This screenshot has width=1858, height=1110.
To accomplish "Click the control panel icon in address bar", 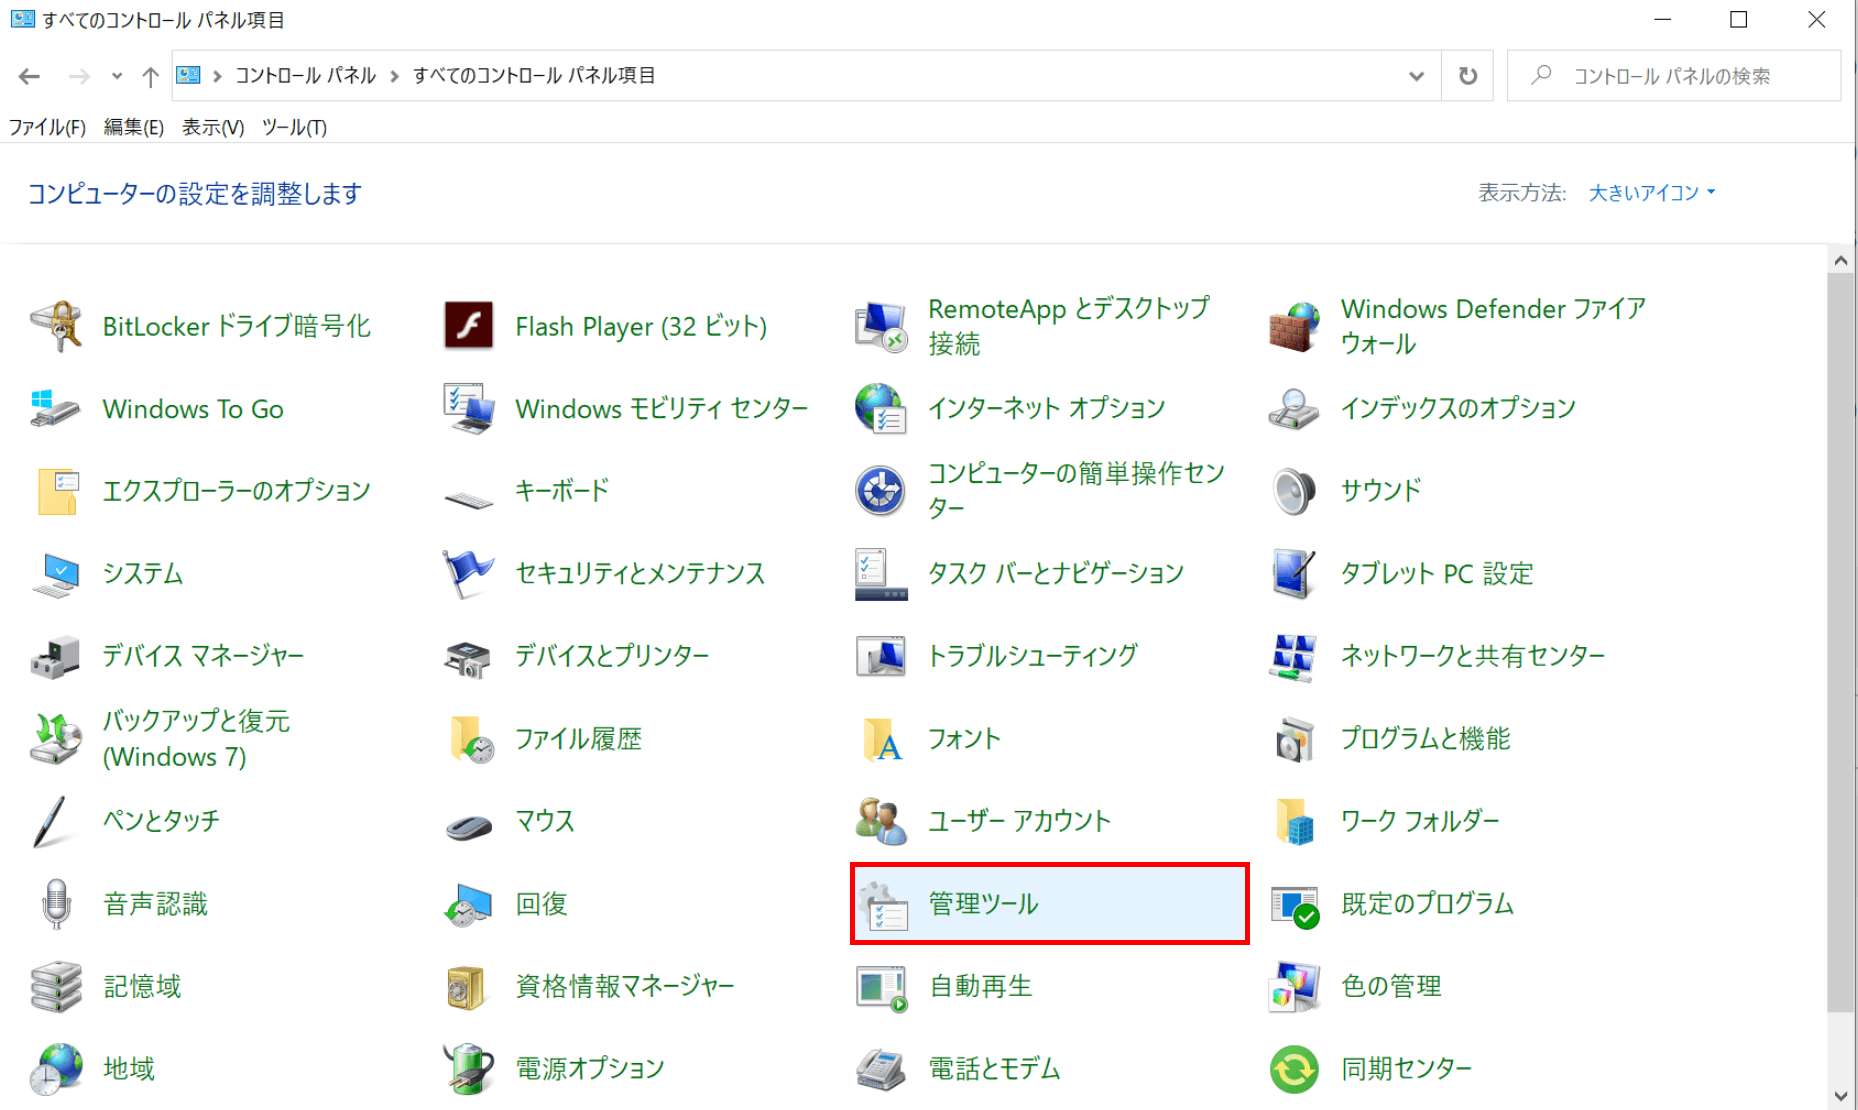I will tap(188, 75).
